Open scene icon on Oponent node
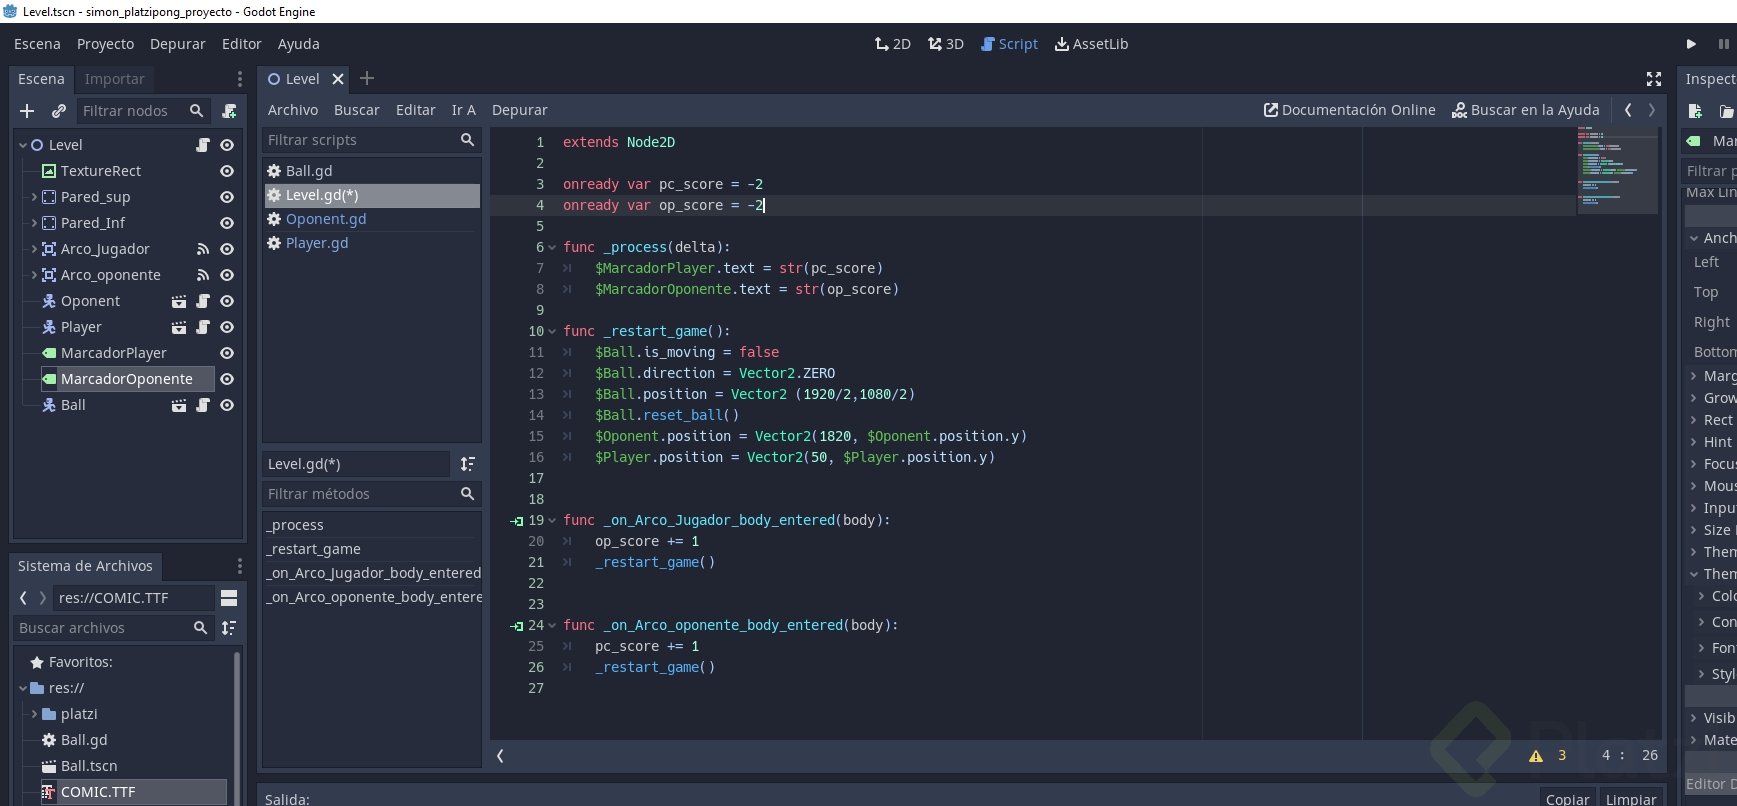 point(179,301)
